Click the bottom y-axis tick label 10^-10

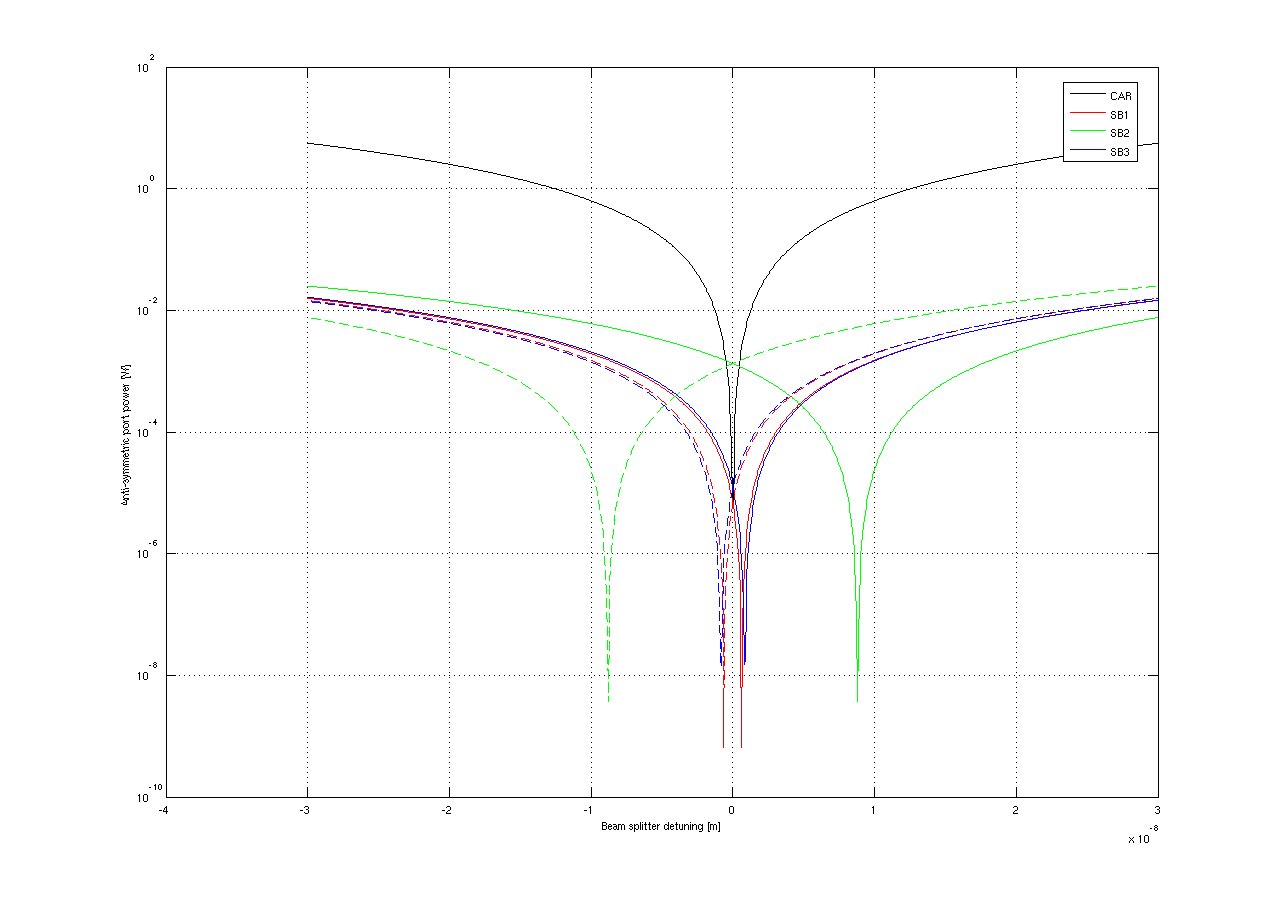(144, 797)
